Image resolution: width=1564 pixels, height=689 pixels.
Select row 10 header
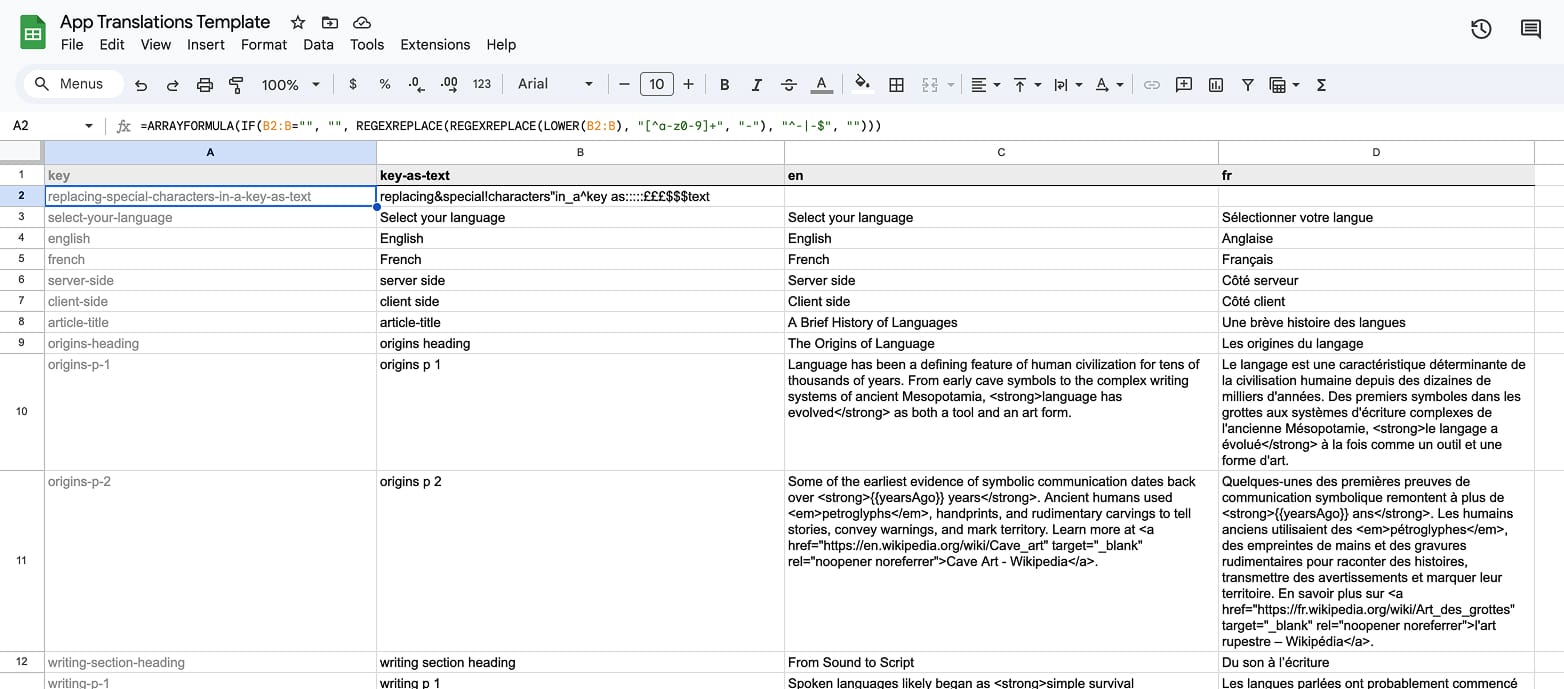tap(22, 412)
